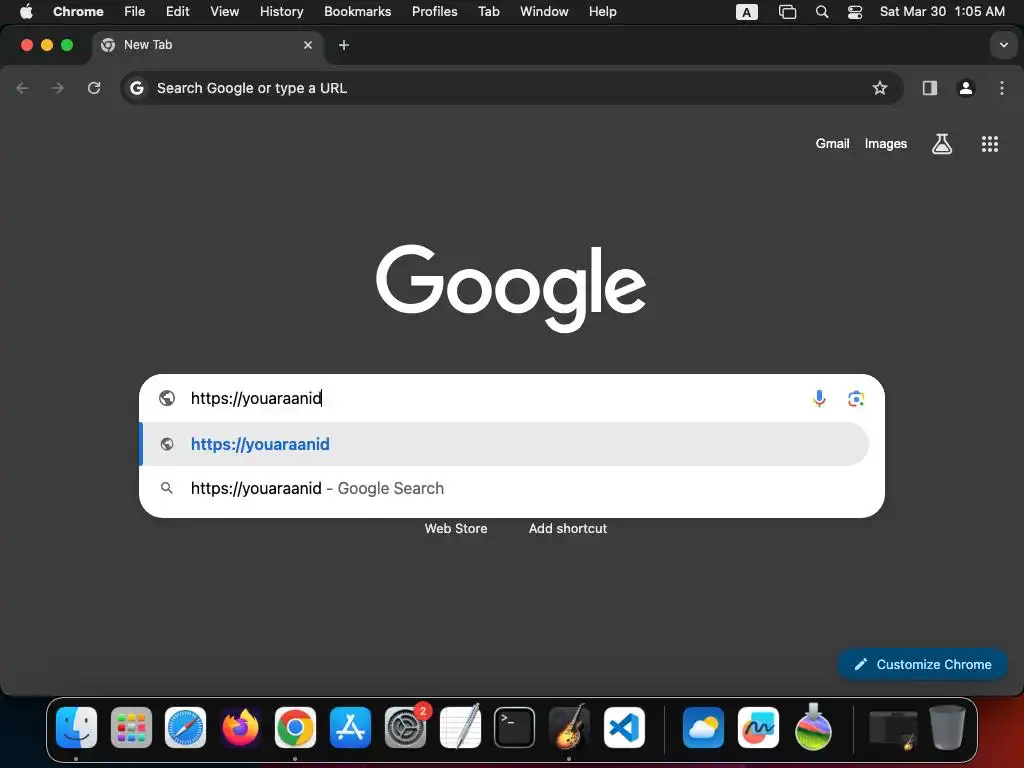Open the macOS installer dock icon
Screen dimensions: 1024x768
coord(813,728)
